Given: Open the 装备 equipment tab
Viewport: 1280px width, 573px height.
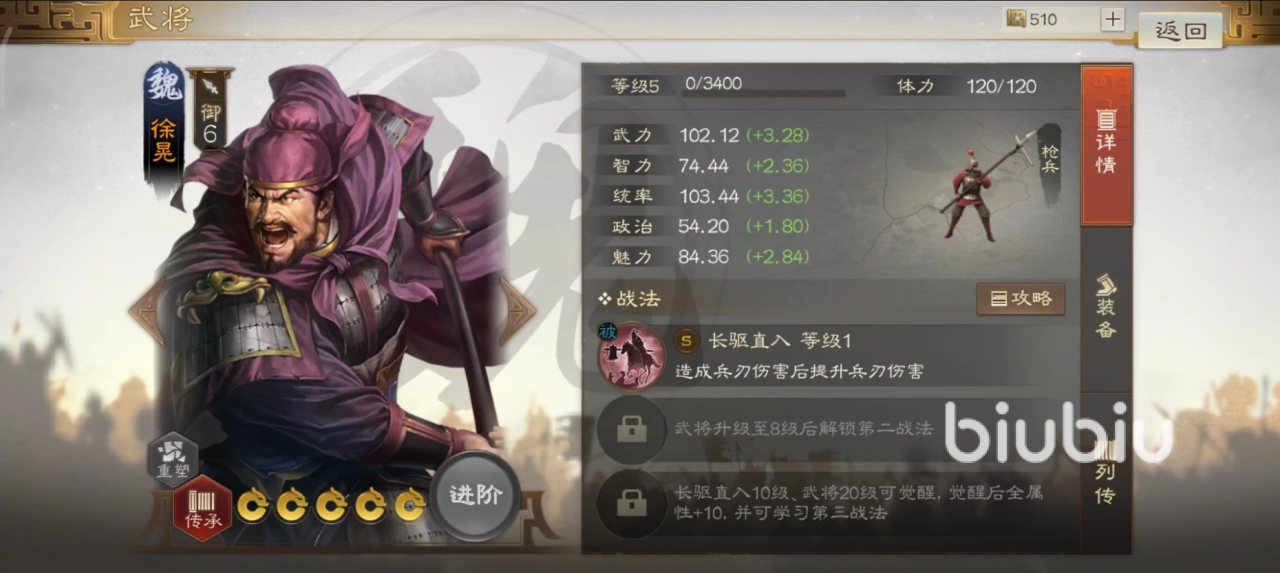Looking at the screenshot, I should click(x=1106, y=308).
